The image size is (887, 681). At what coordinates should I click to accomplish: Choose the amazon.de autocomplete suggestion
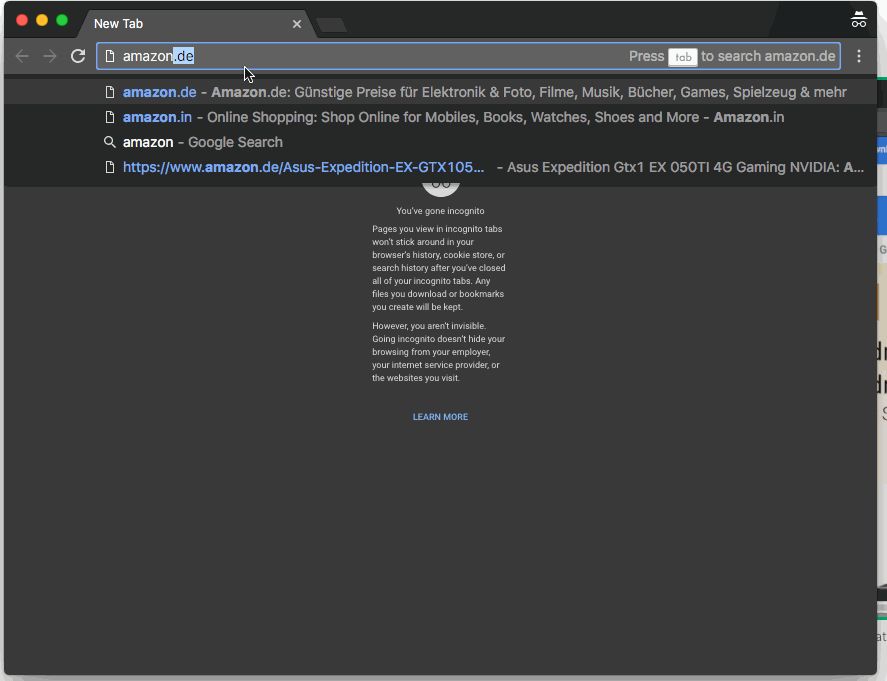point(440,92)
